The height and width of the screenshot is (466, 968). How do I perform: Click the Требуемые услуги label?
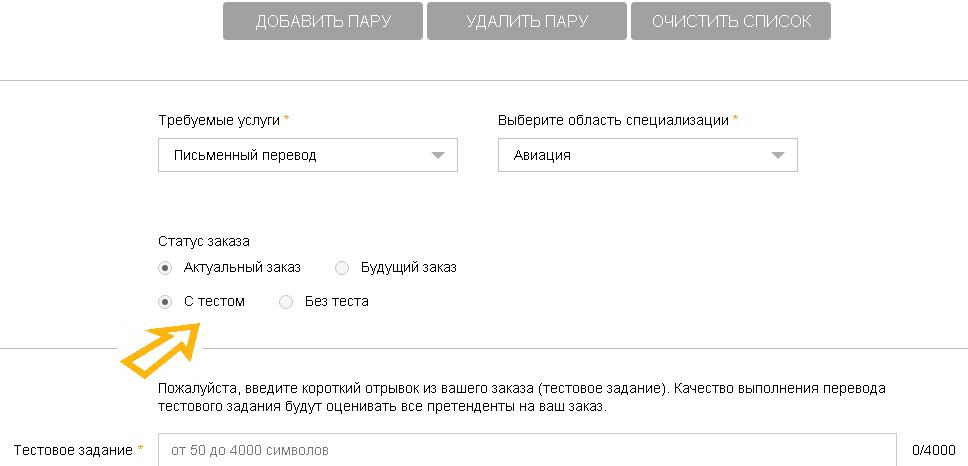click(x=219, y=120)
